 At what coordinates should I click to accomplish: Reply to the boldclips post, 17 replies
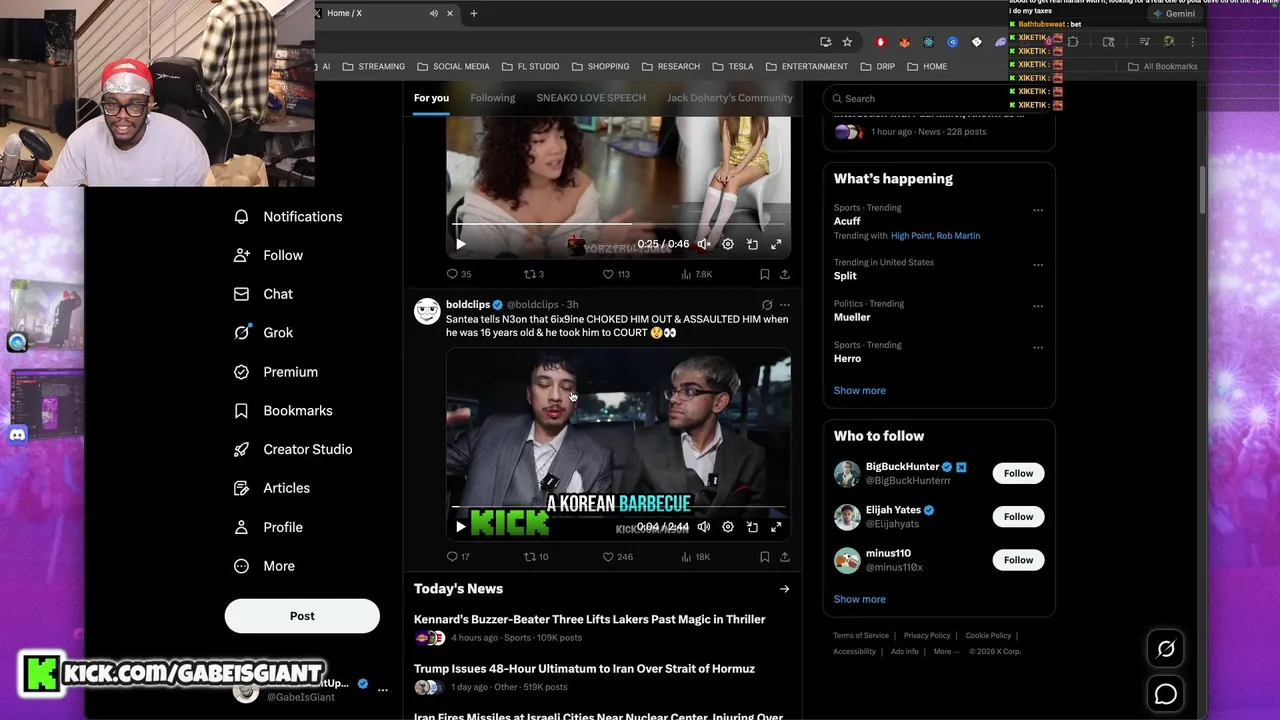click(458, 557)
